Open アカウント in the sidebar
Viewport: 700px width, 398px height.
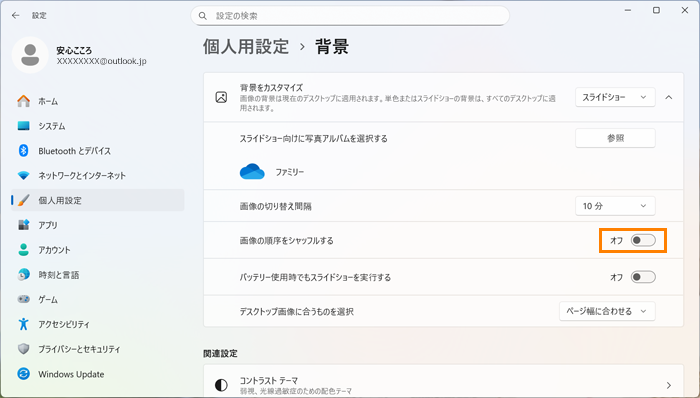(x=98, y=249)
